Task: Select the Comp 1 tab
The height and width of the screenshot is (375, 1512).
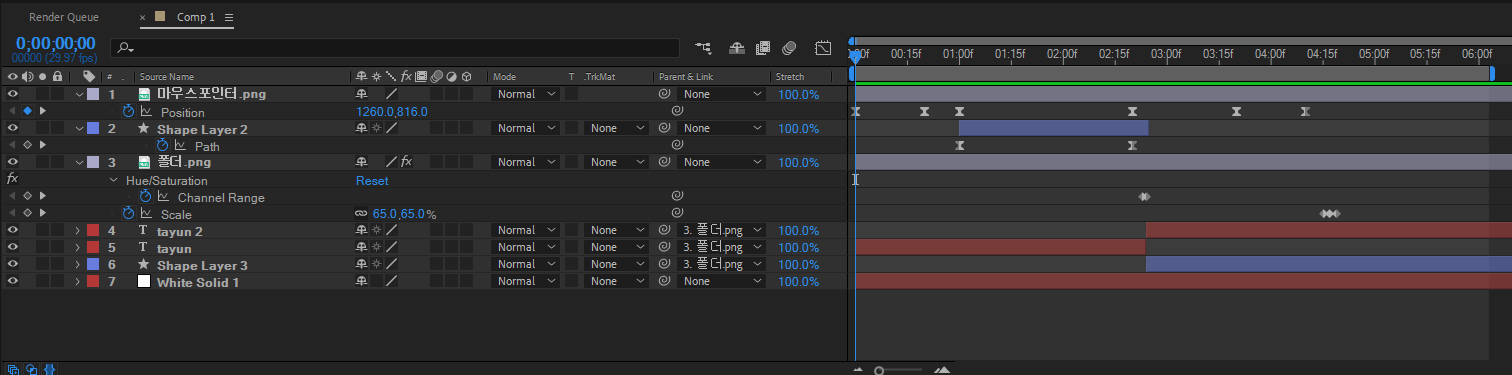Action: 197,18
